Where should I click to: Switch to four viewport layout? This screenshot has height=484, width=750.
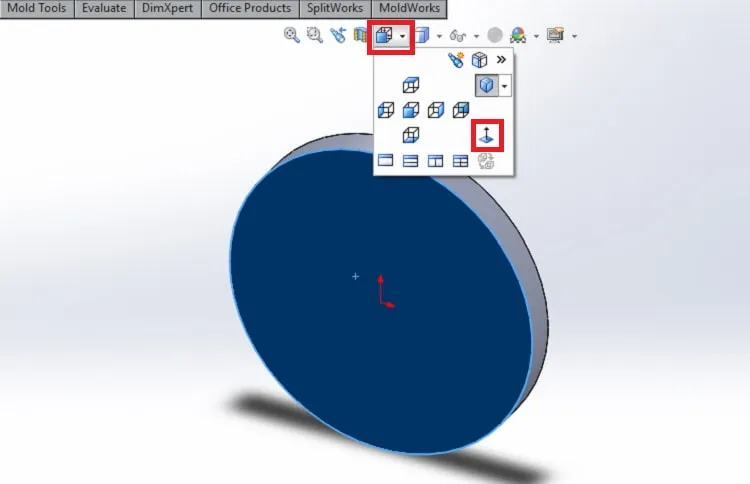tap(460, 161)
